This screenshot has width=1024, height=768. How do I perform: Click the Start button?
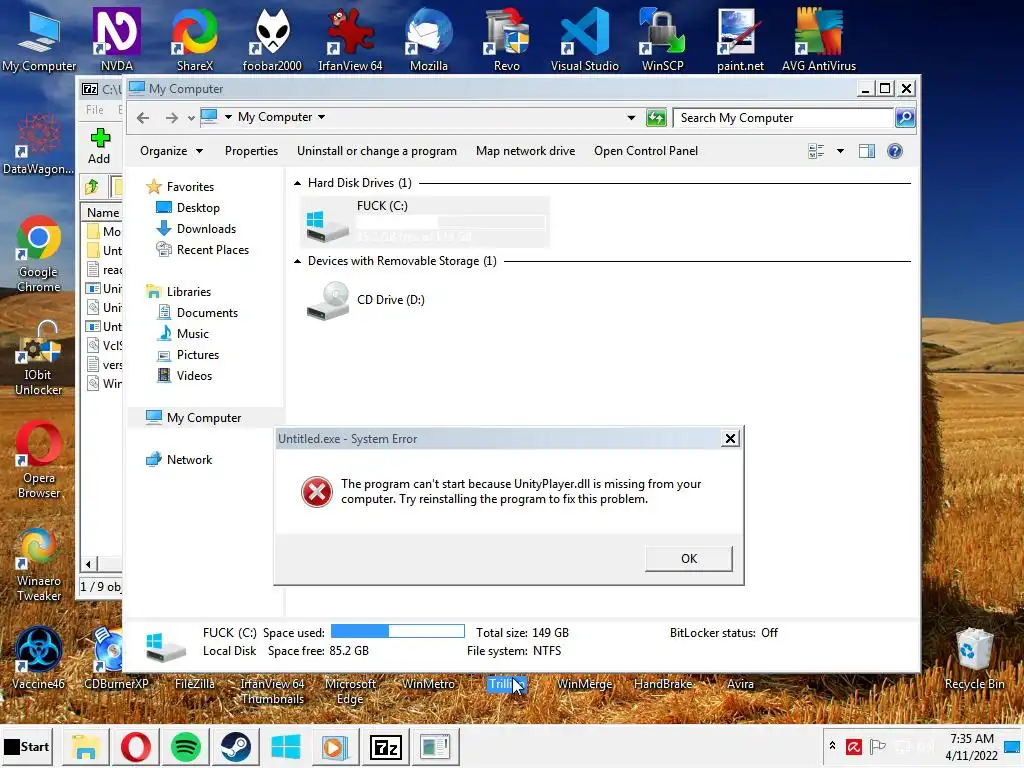pyautogui.click(x=27, y=746)
